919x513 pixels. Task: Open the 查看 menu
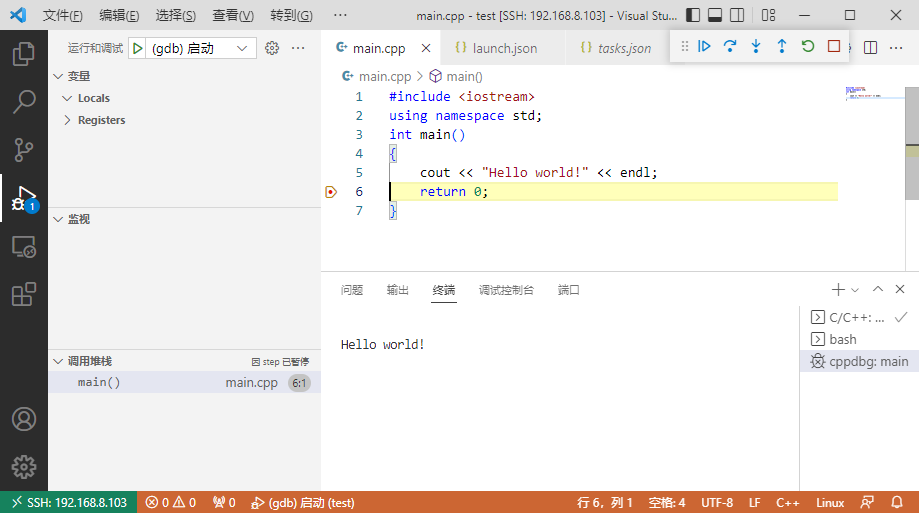click(233, 15)
